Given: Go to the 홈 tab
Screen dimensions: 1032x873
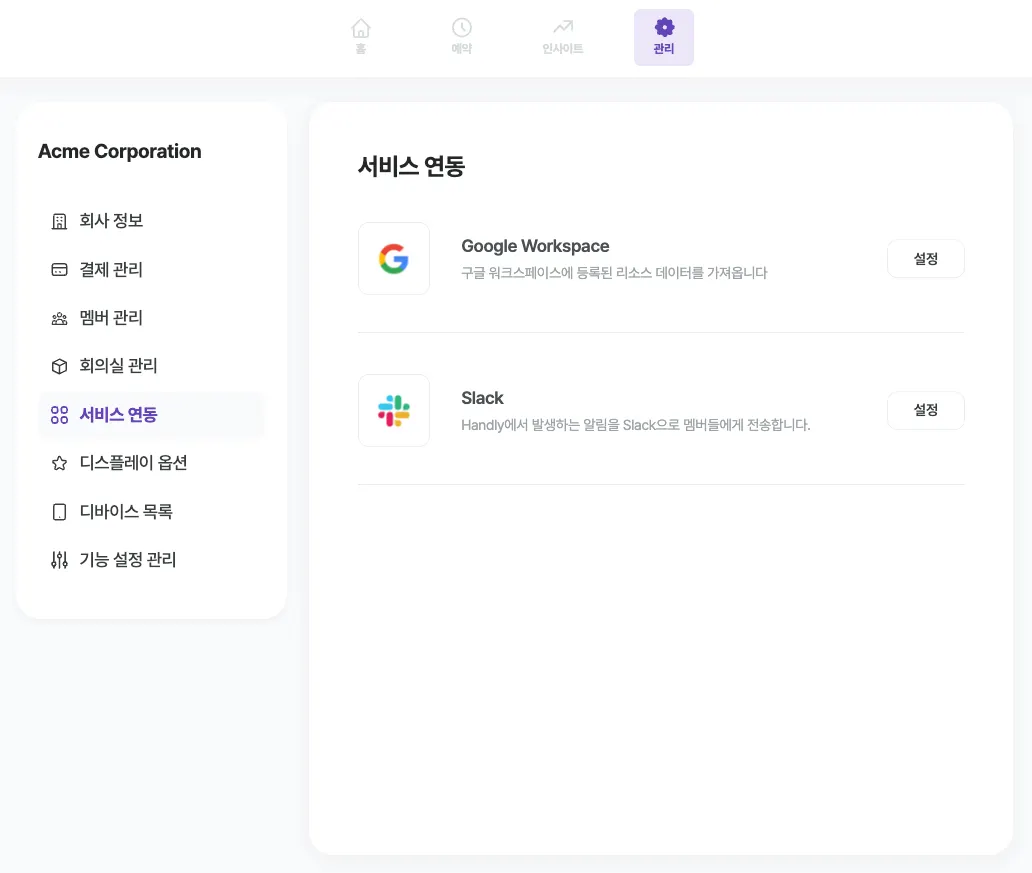Looking at the screenshot, I should pos(361,37).
